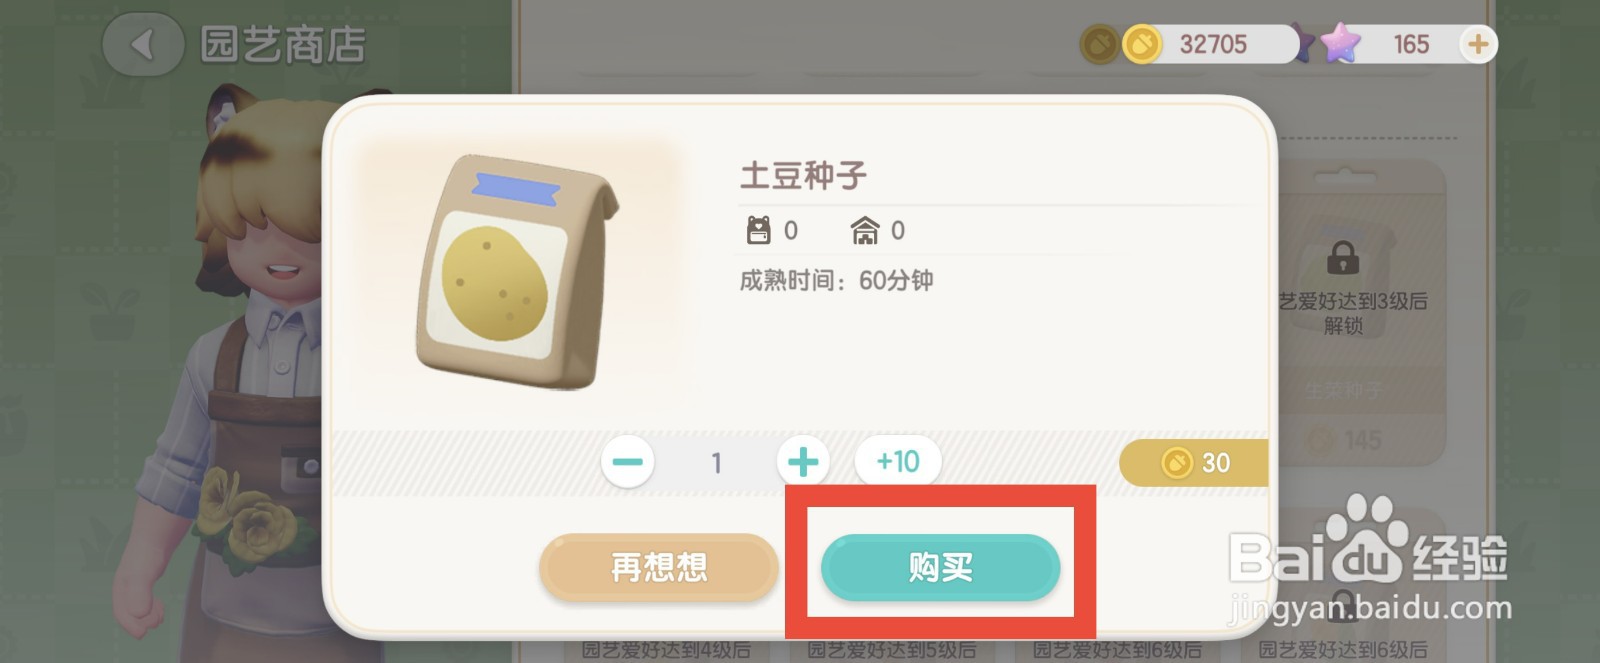Viewport: 1600px width, 663px height.
Task: Tap the bright gold coin icon beside 32705
Action: pyautogui.click(x=1142, y=44)
